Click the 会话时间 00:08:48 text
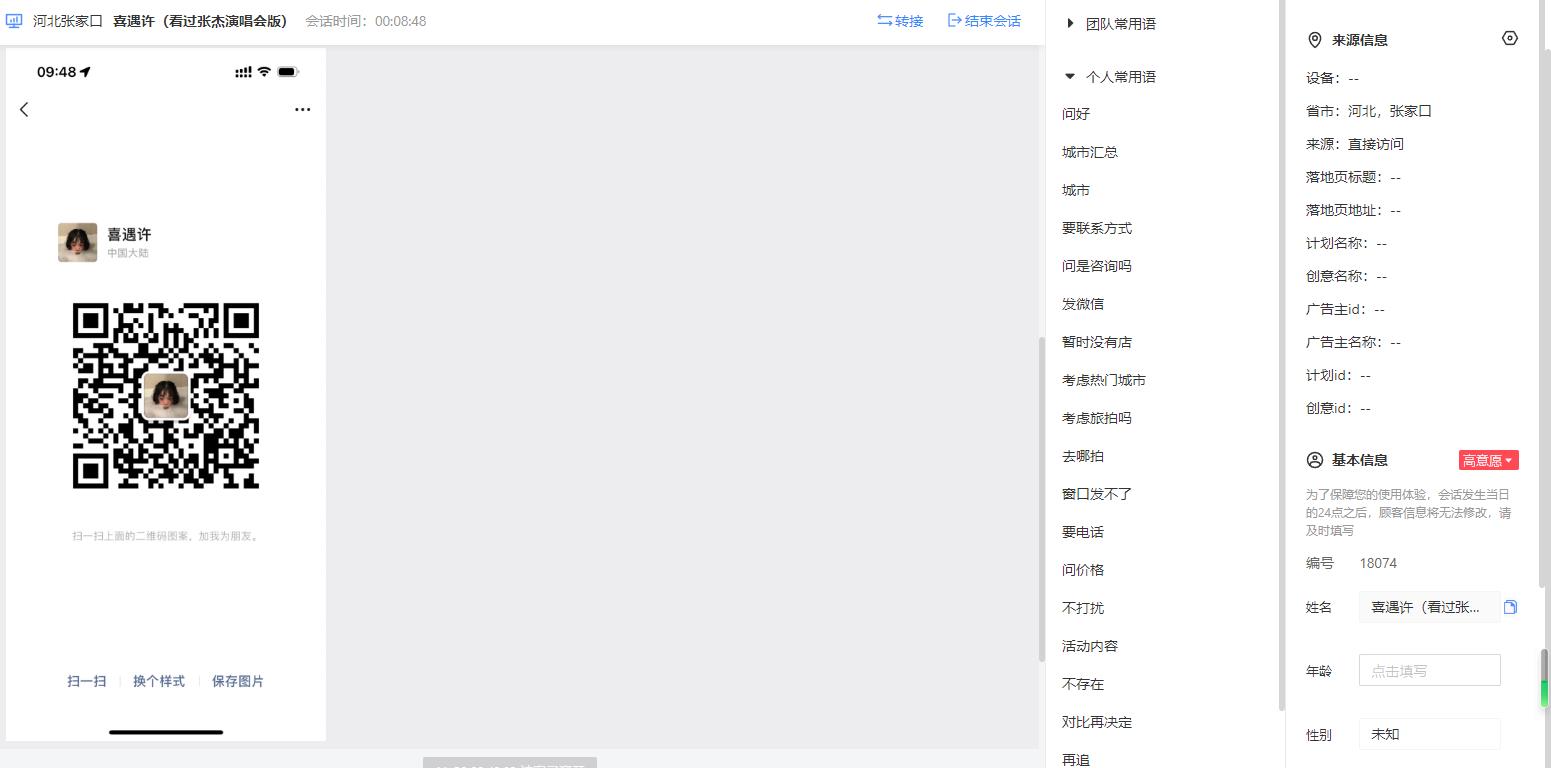This screenshot has height=768, width=1551. pyautogui.click(x=366, y=20)
